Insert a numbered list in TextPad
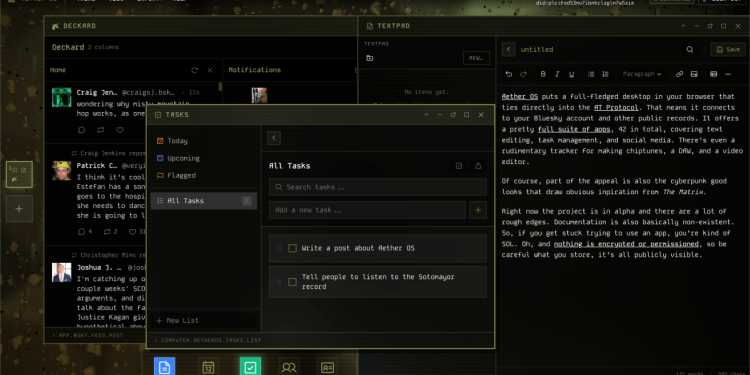This screenshot has height=375, width=750. click(x=606, y=74)
